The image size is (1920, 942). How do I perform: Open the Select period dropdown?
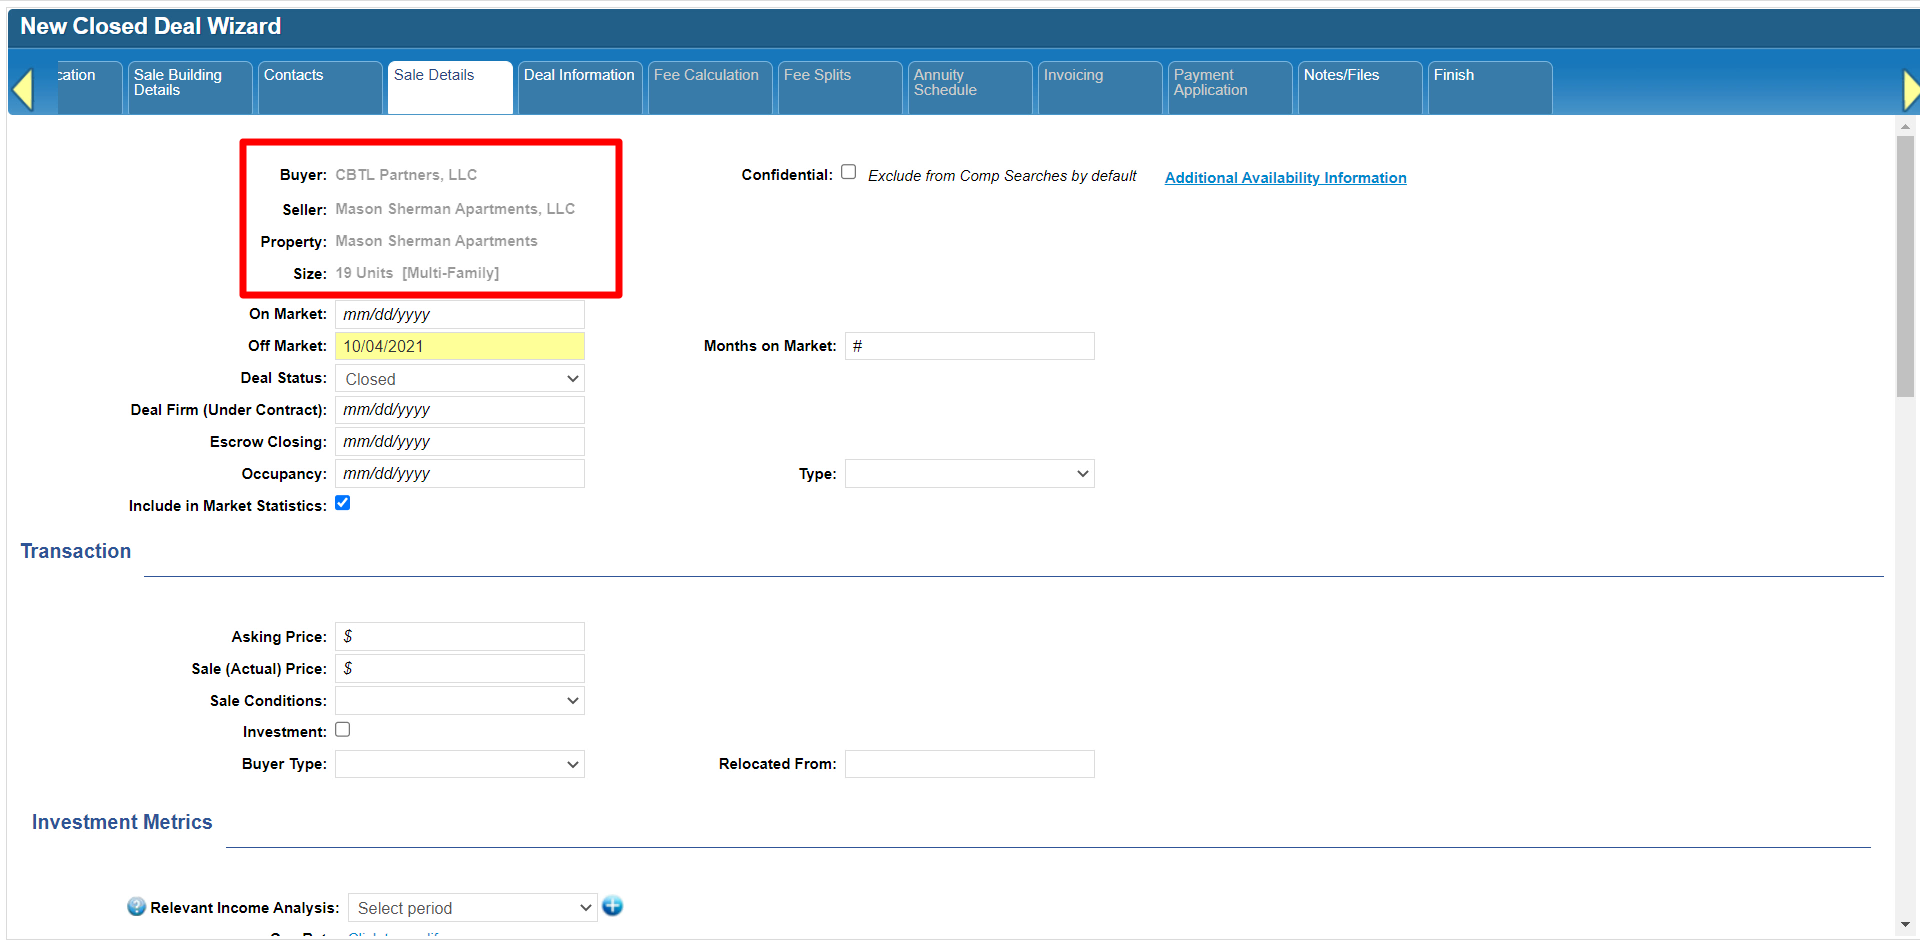[472, 908]
